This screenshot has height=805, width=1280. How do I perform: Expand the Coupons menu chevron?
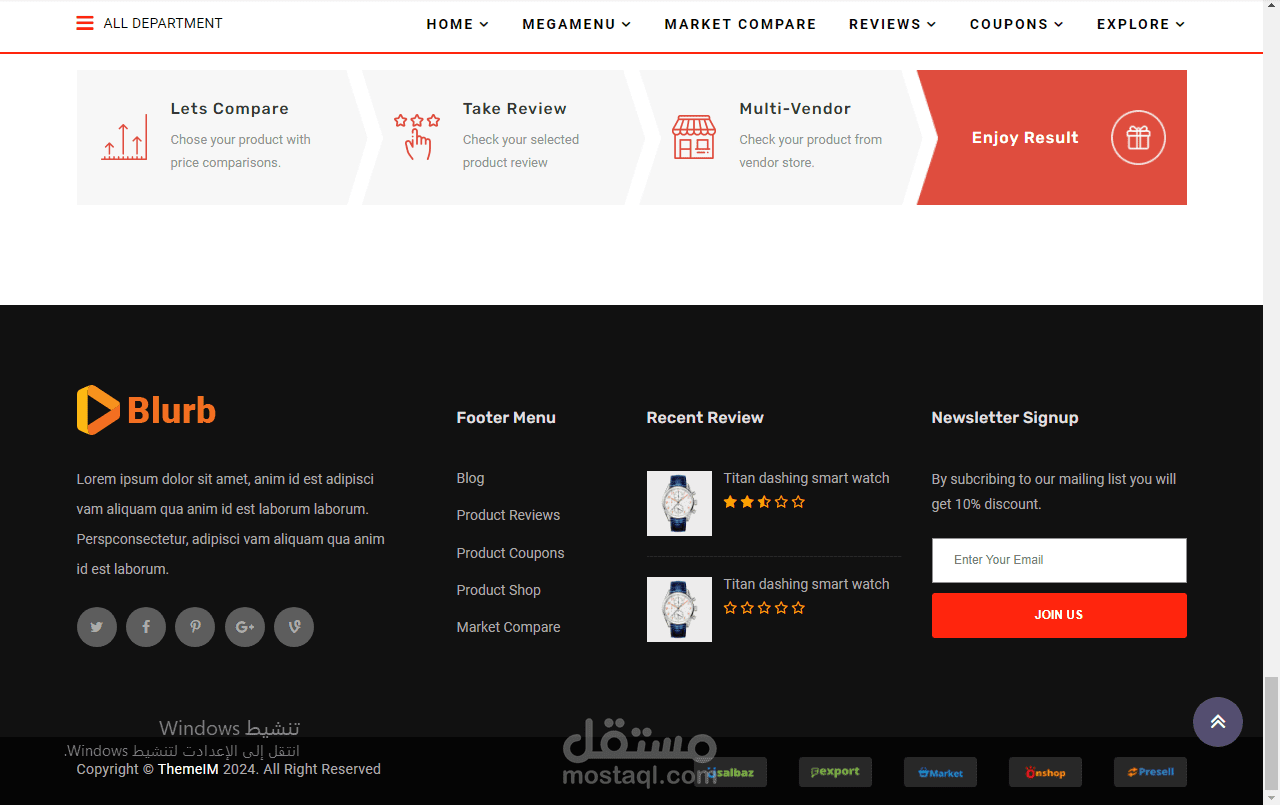[1058, 24]
